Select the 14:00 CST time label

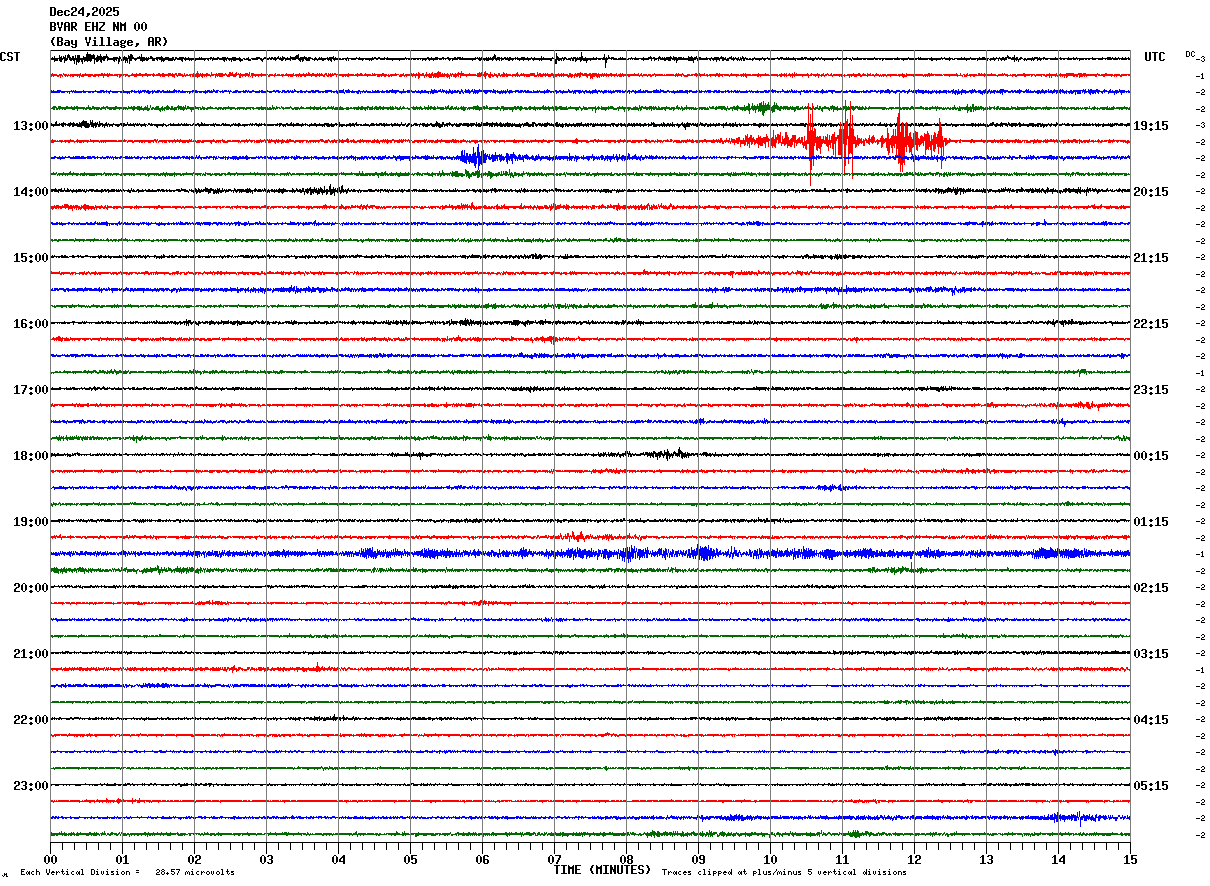tap(31, 192)
